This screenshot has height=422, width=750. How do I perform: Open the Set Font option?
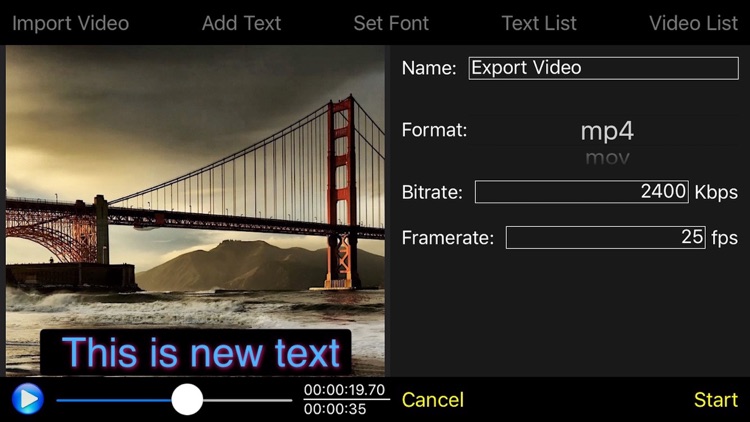391,23
